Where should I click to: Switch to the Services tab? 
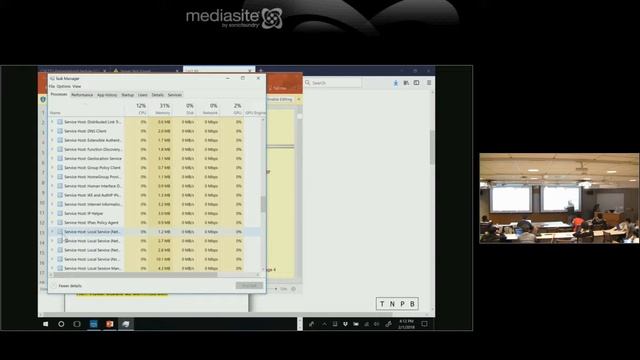[x=175, y=95]
